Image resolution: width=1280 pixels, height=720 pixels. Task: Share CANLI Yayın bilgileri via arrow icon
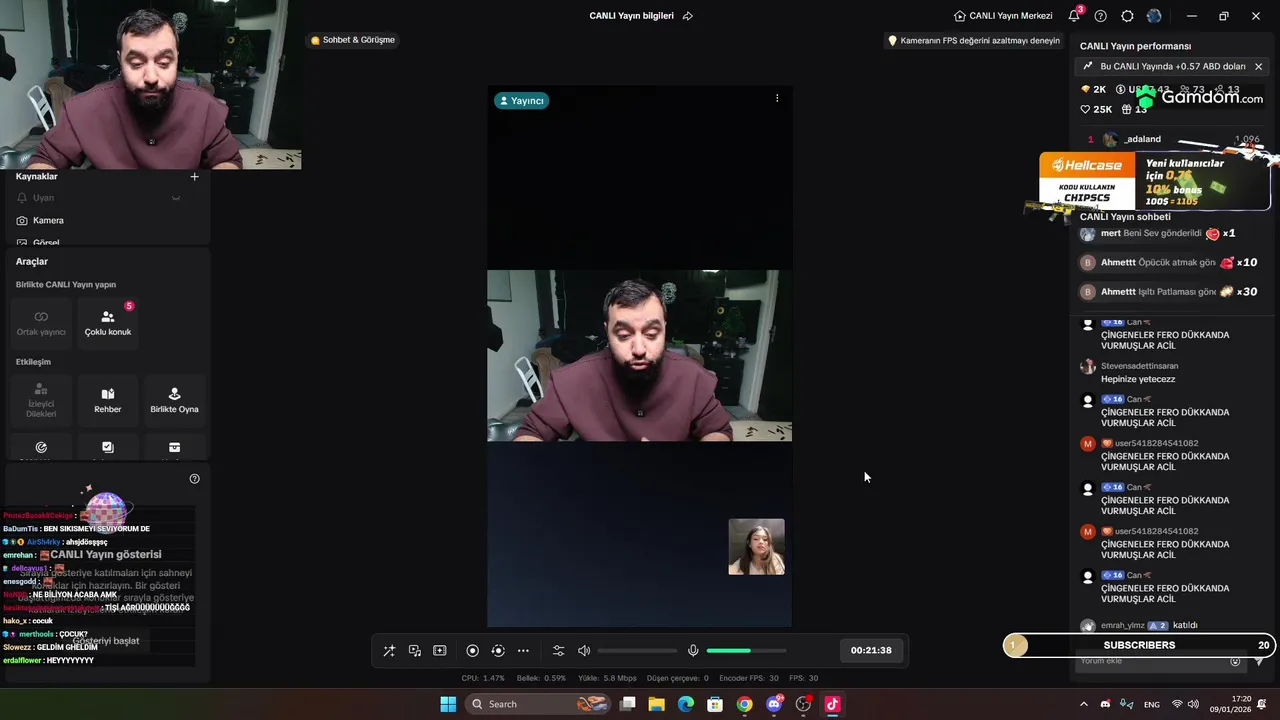(x=688, y=16)
